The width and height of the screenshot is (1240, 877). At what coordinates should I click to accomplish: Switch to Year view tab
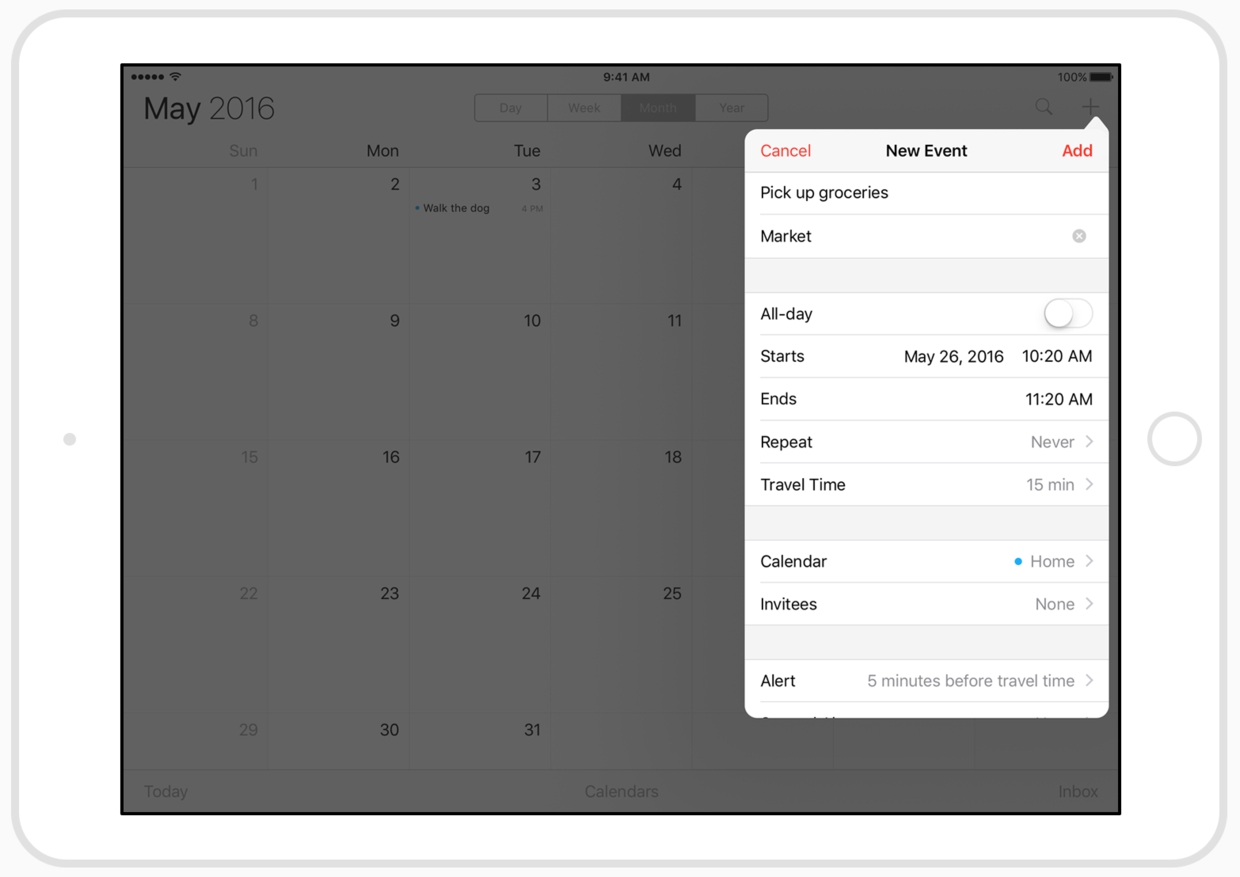pyautogui.click(x=731, y=108)
